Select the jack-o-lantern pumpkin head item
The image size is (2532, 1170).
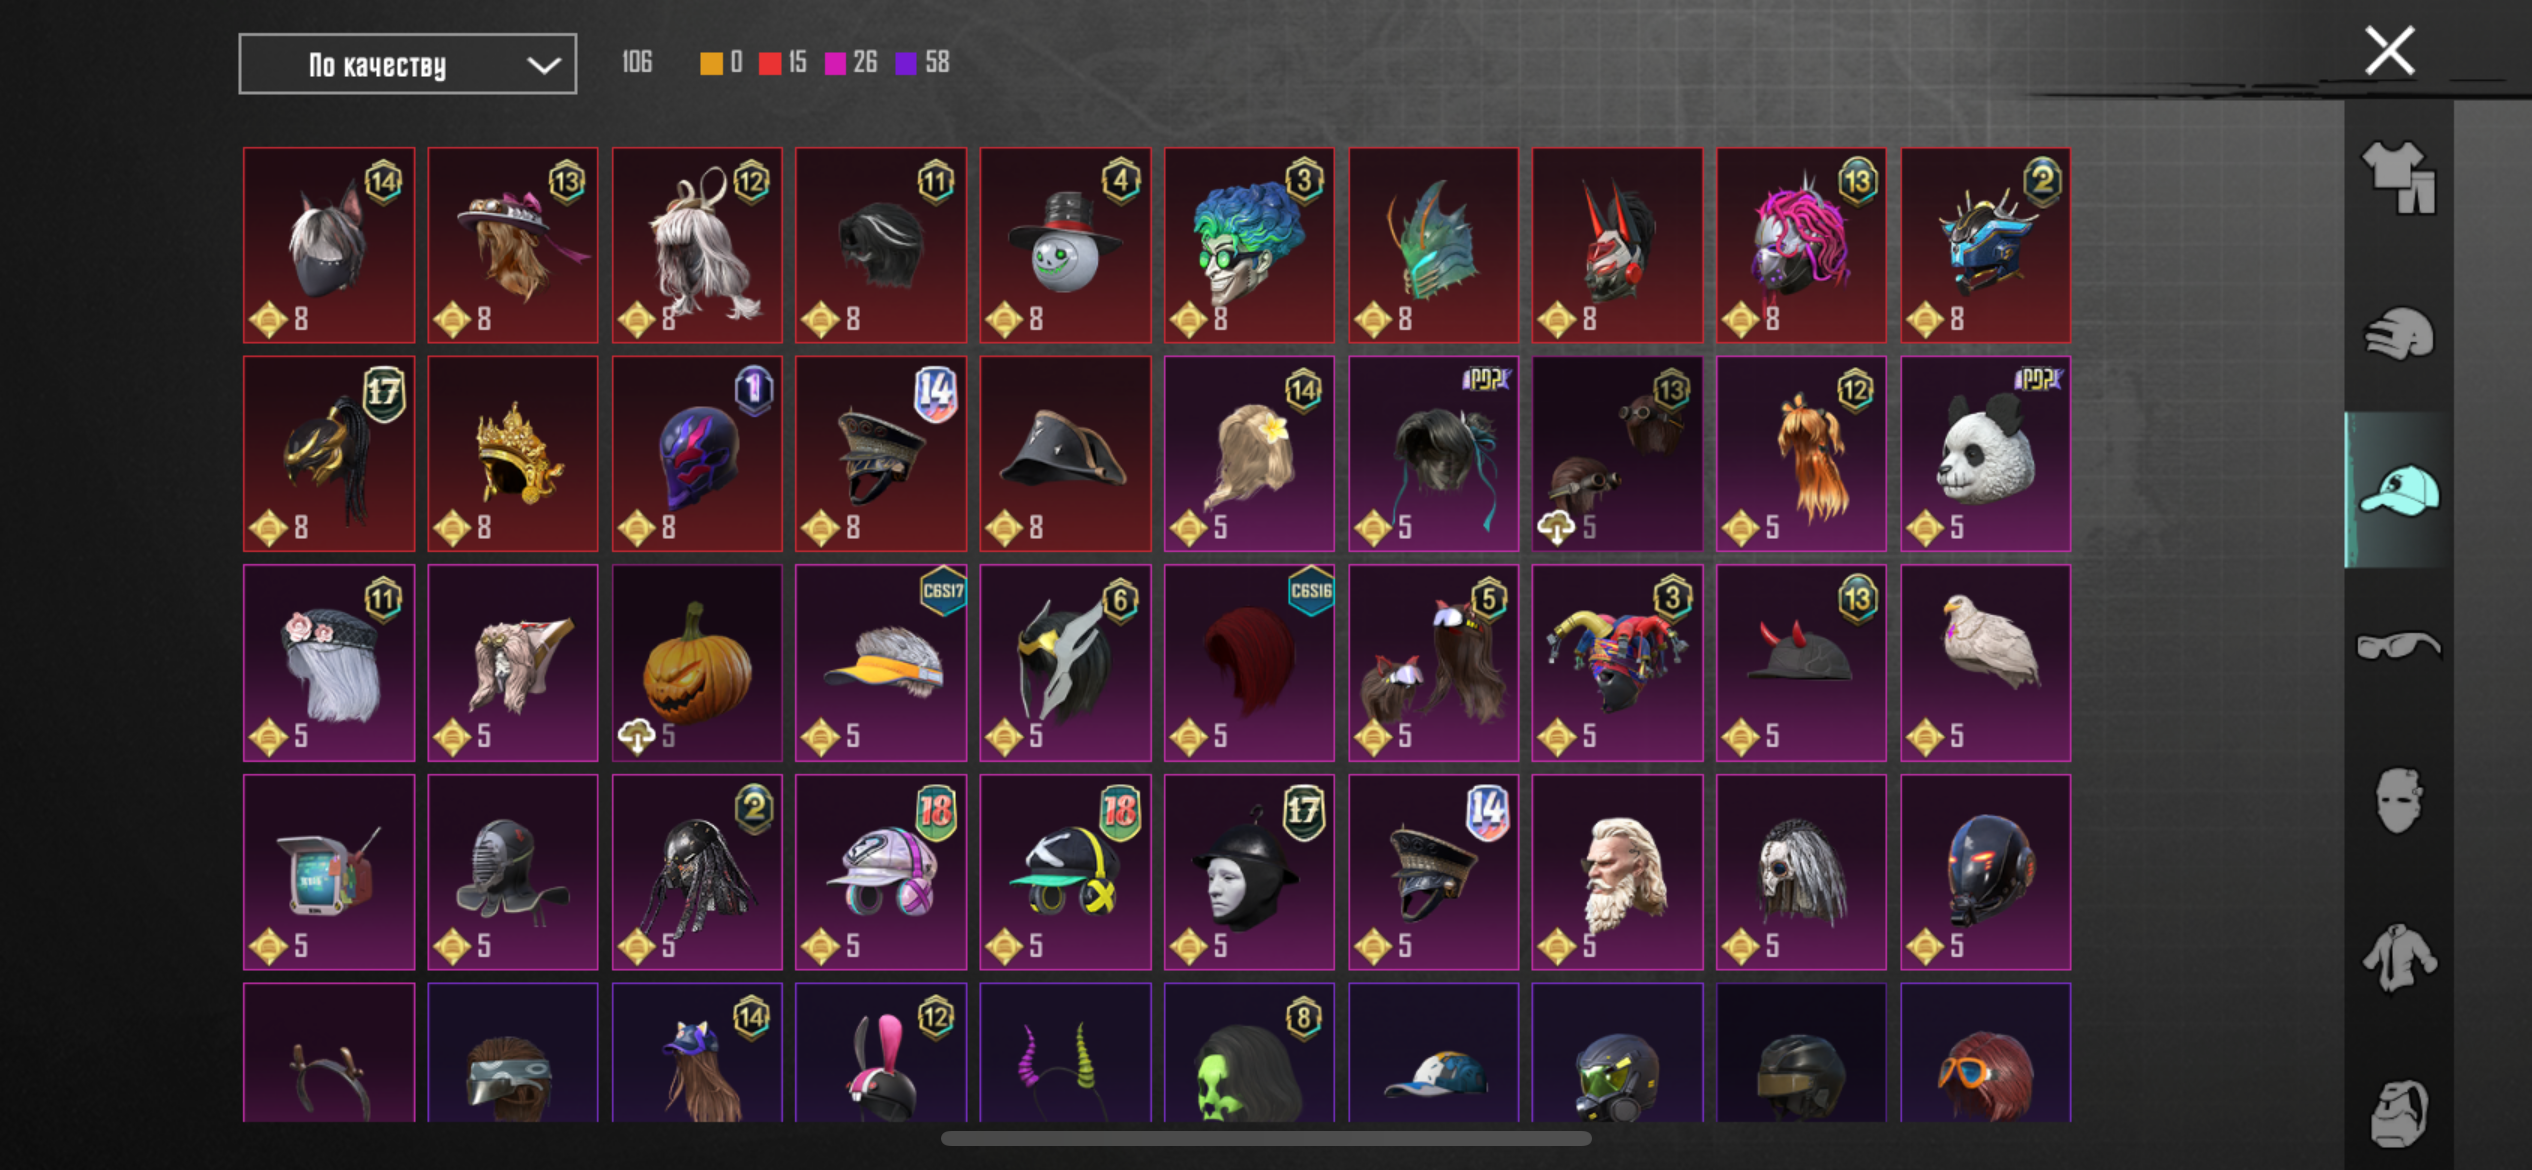[697, 662]
